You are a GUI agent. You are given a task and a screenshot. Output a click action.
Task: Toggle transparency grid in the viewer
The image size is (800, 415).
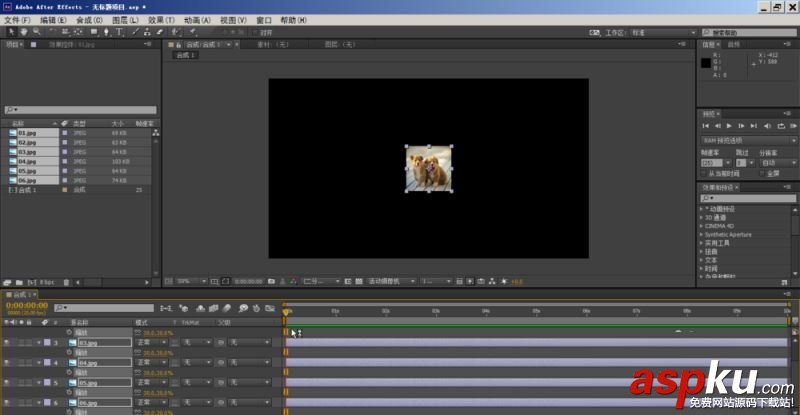(x=359, y=281)
